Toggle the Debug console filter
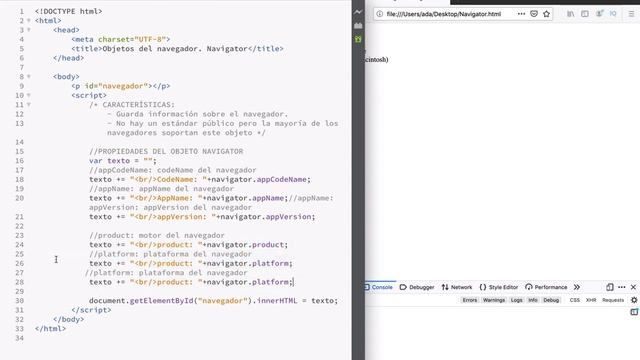640x360 pixels. click(551, 300)
